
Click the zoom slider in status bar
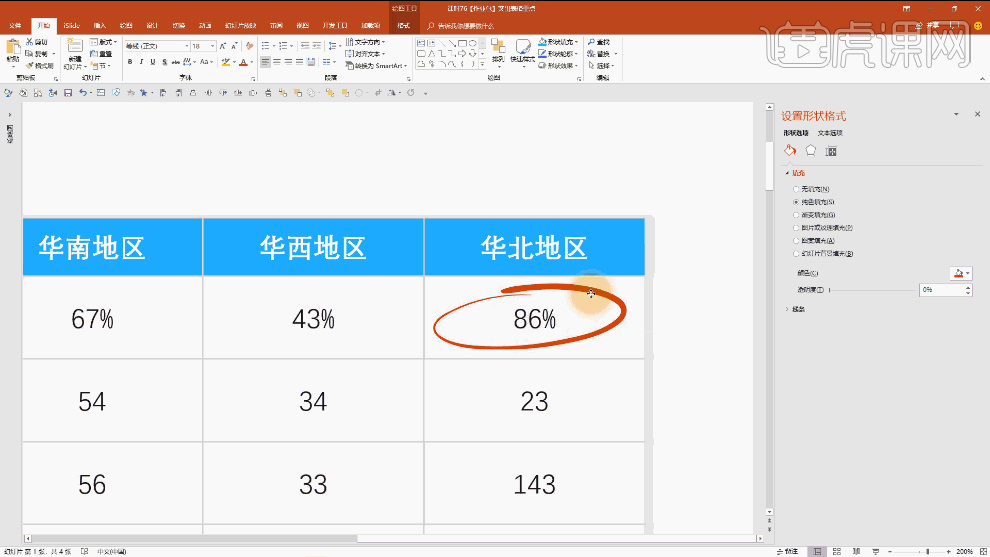click(x=919, y=551)
